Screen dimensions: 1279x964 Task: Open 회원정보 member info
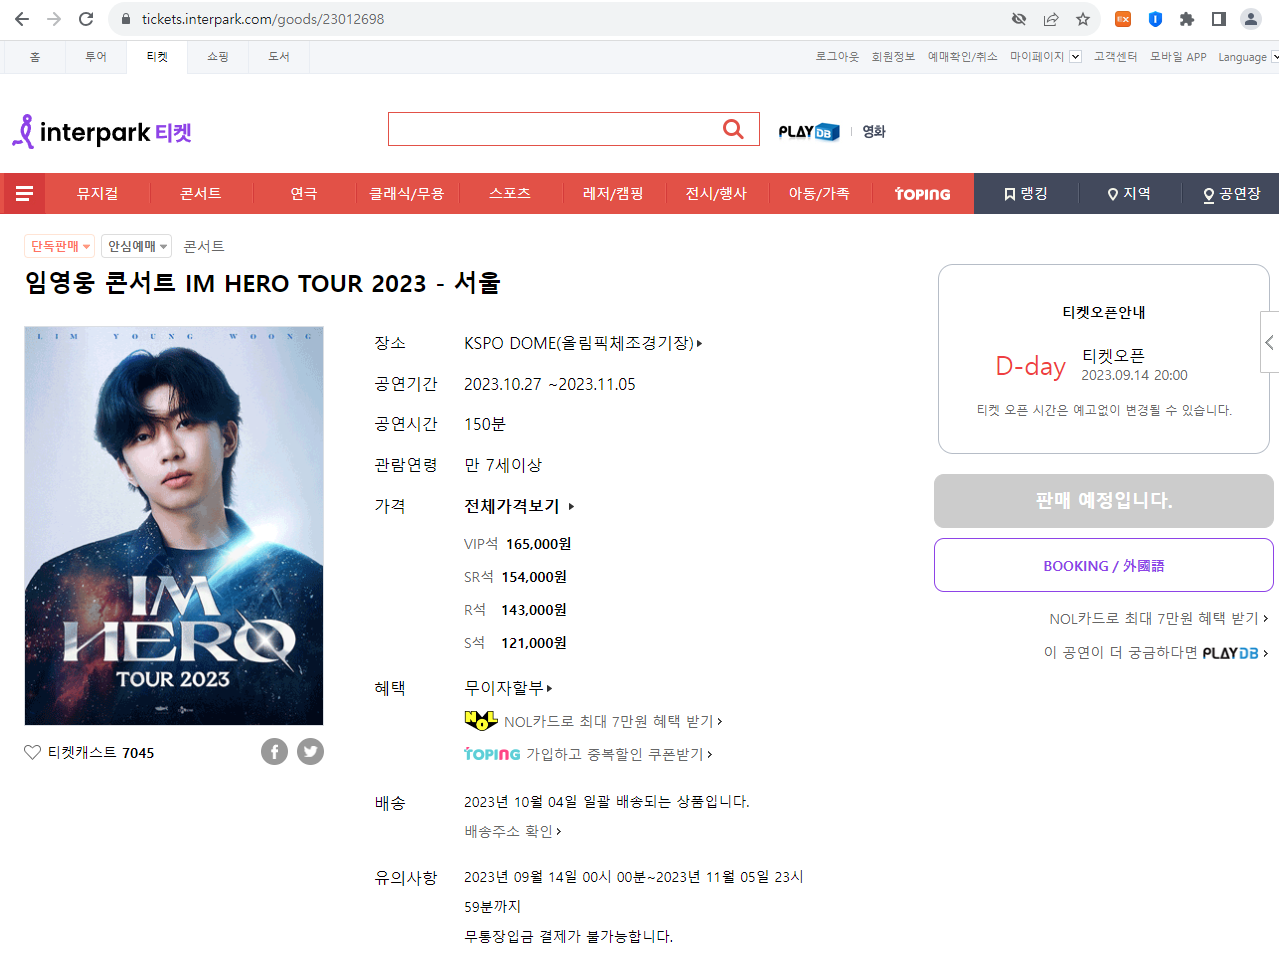pyautogui.click(x=893, y=57)
